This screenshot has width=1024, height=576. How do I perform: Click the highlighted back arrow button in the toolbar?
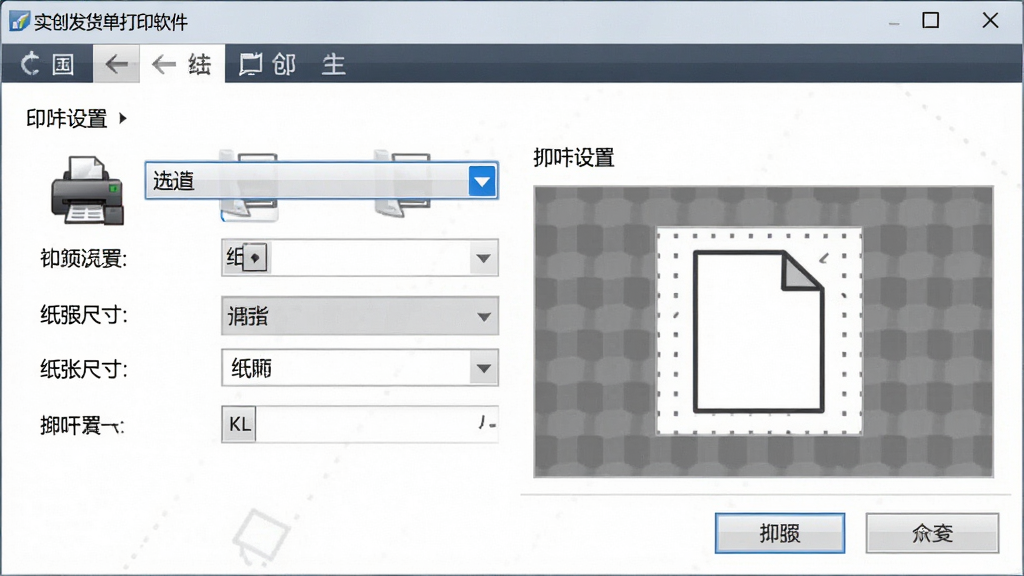click(x=116, y=64)
